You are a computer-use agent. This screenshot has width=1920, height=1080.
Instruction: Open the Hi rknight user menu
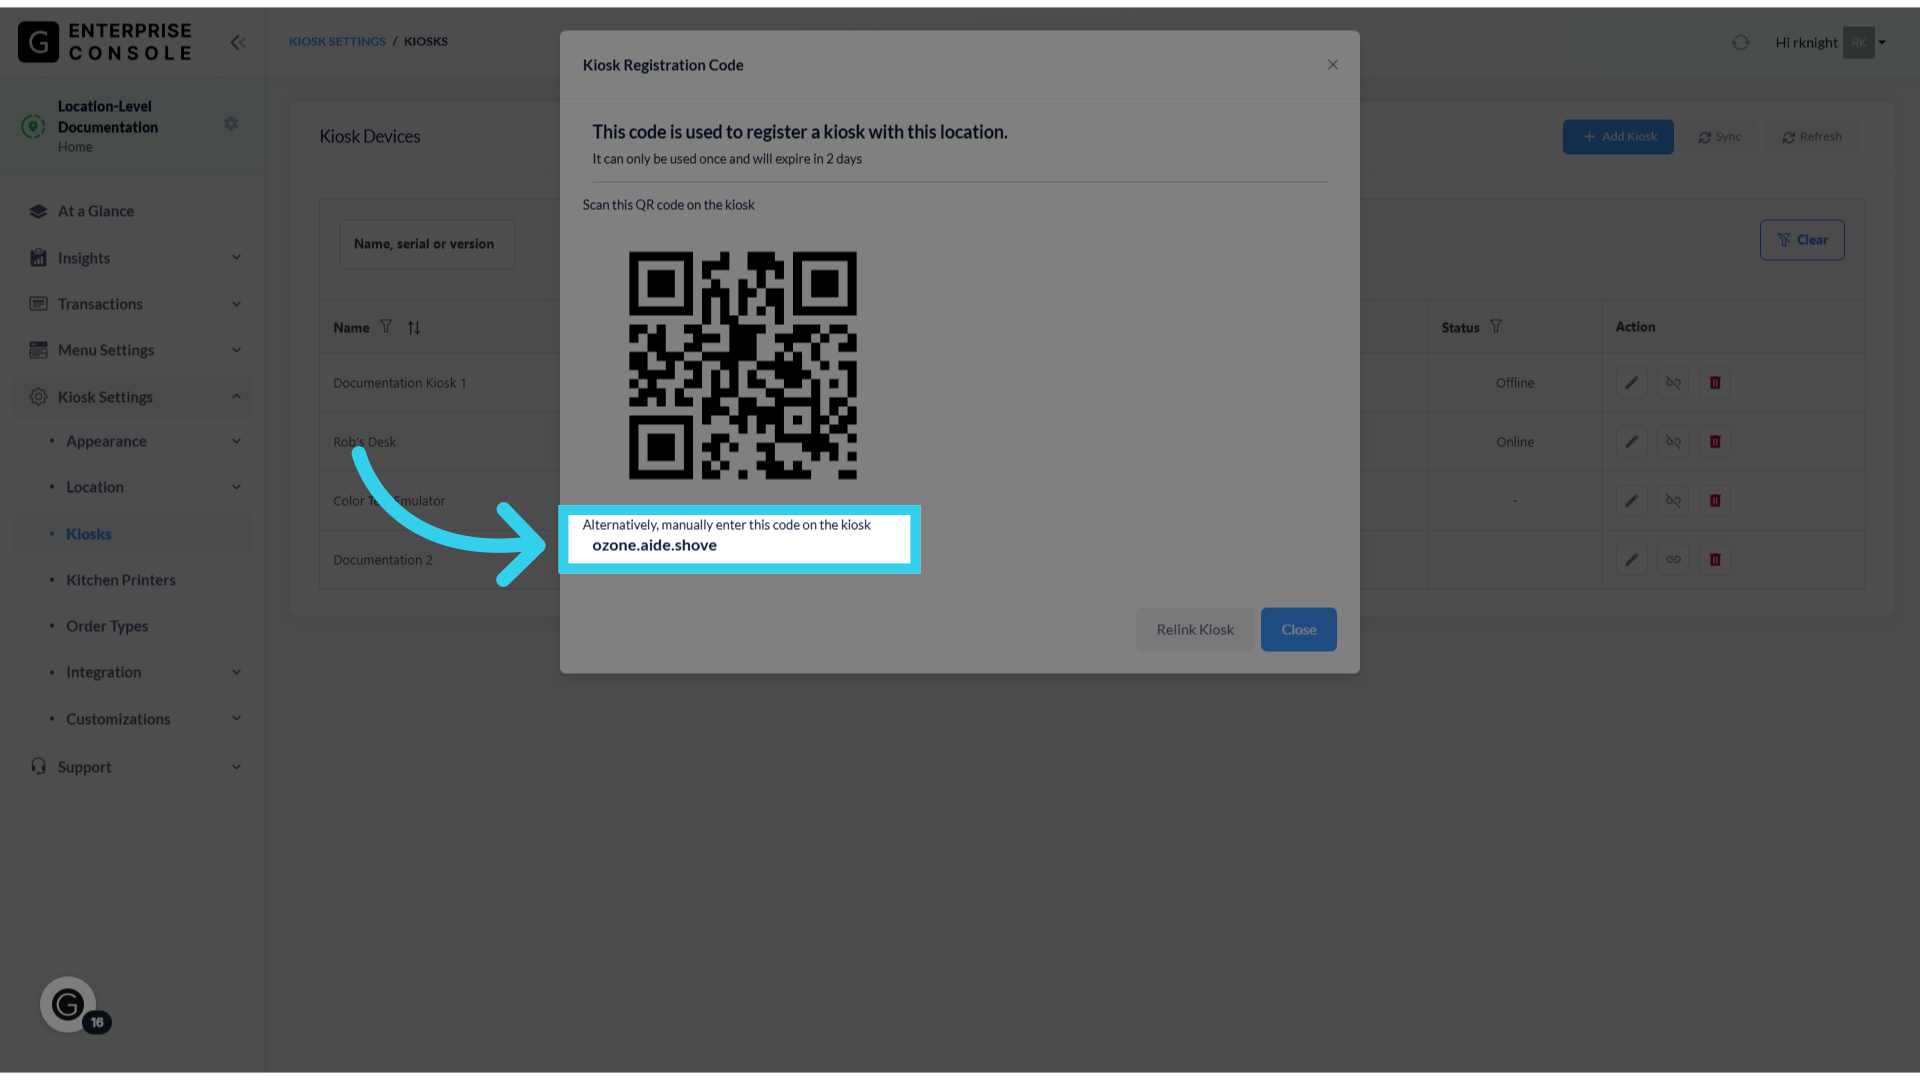click(x=1830, y=42)
